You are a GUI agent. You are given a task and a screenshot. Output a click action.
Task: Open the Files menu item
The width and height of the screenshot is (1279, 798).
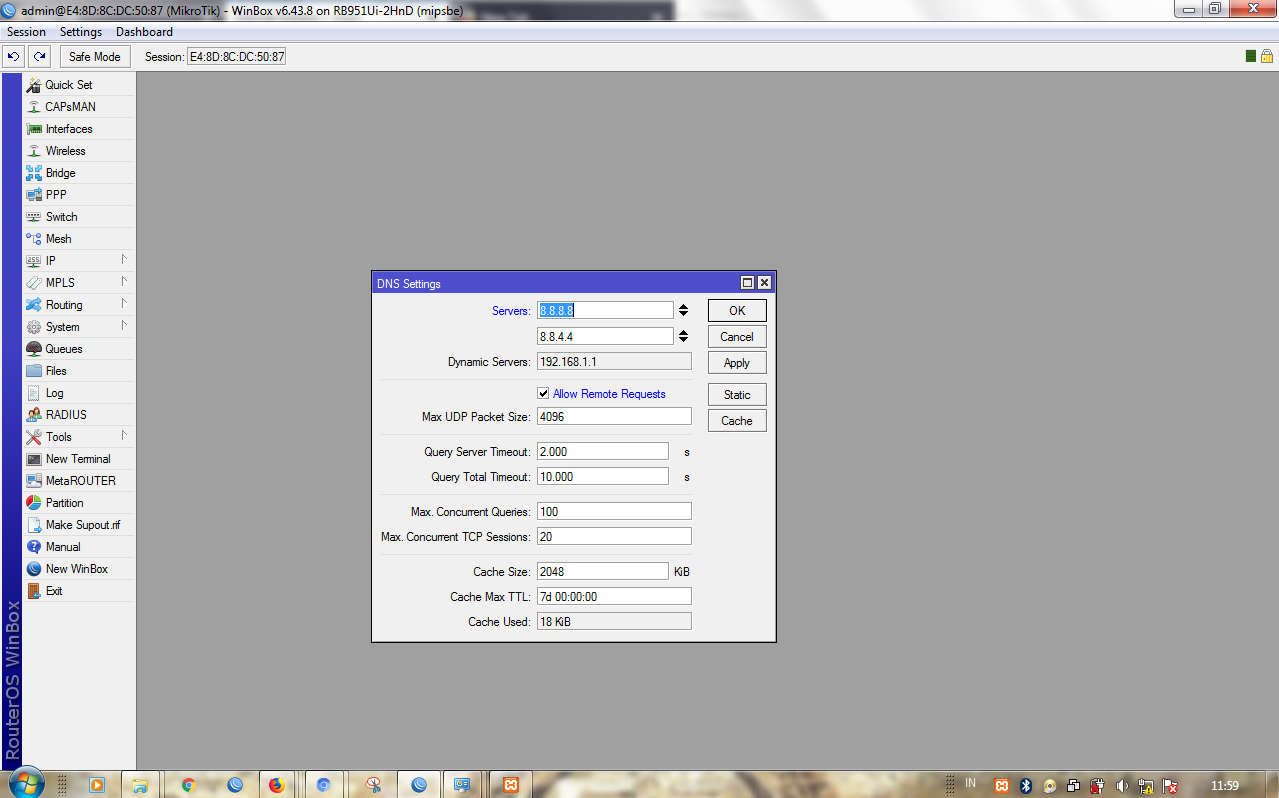(x=79, y=371)
